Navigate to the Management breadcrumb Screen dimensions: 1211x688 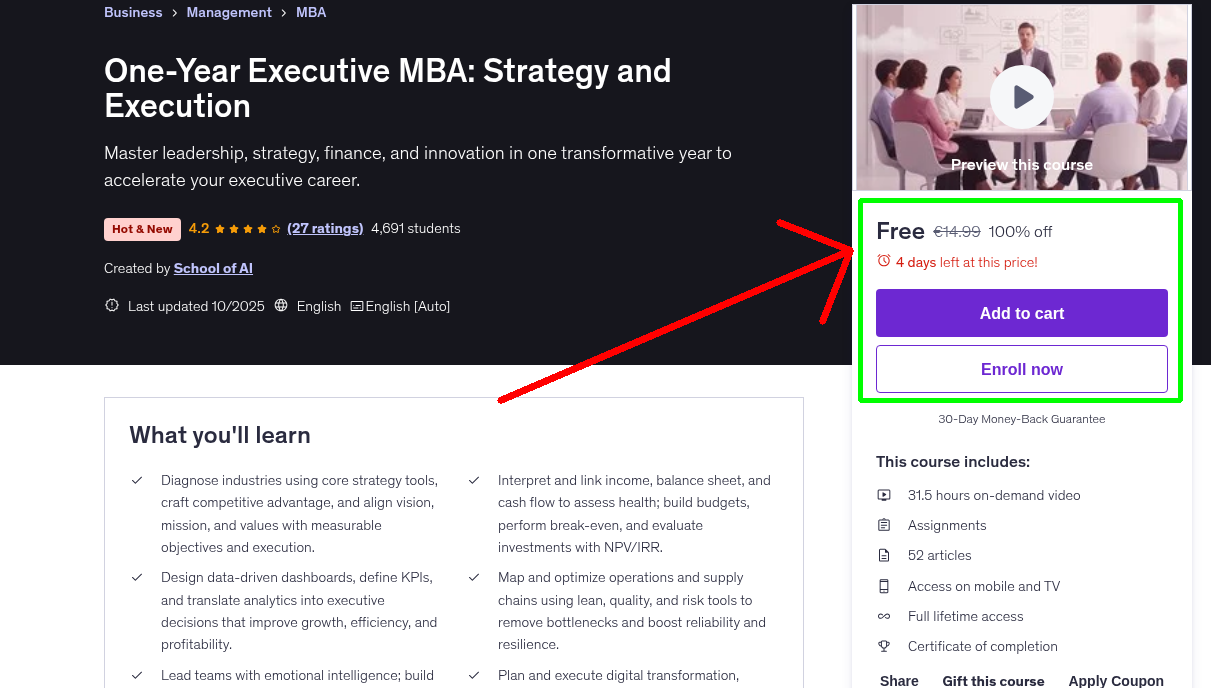[x=229, y=12]
